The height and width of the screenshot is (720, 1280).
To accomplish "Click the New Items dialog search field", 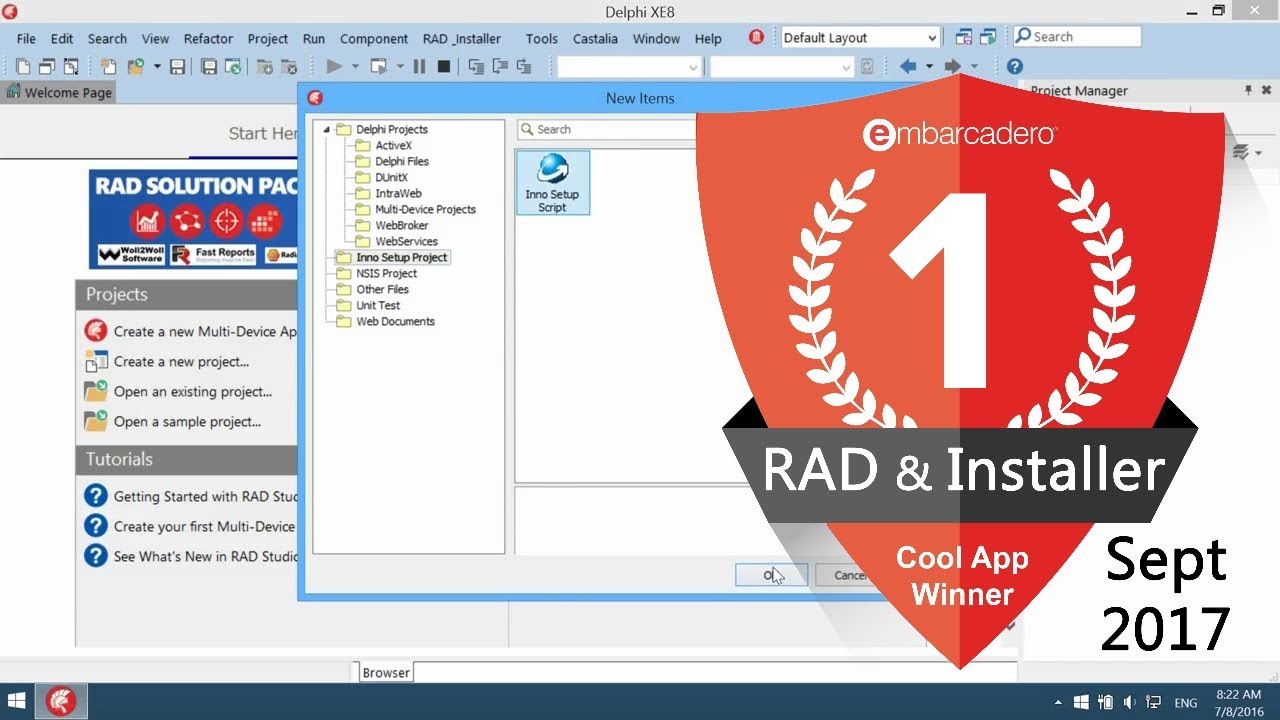I will pos(606,129).
